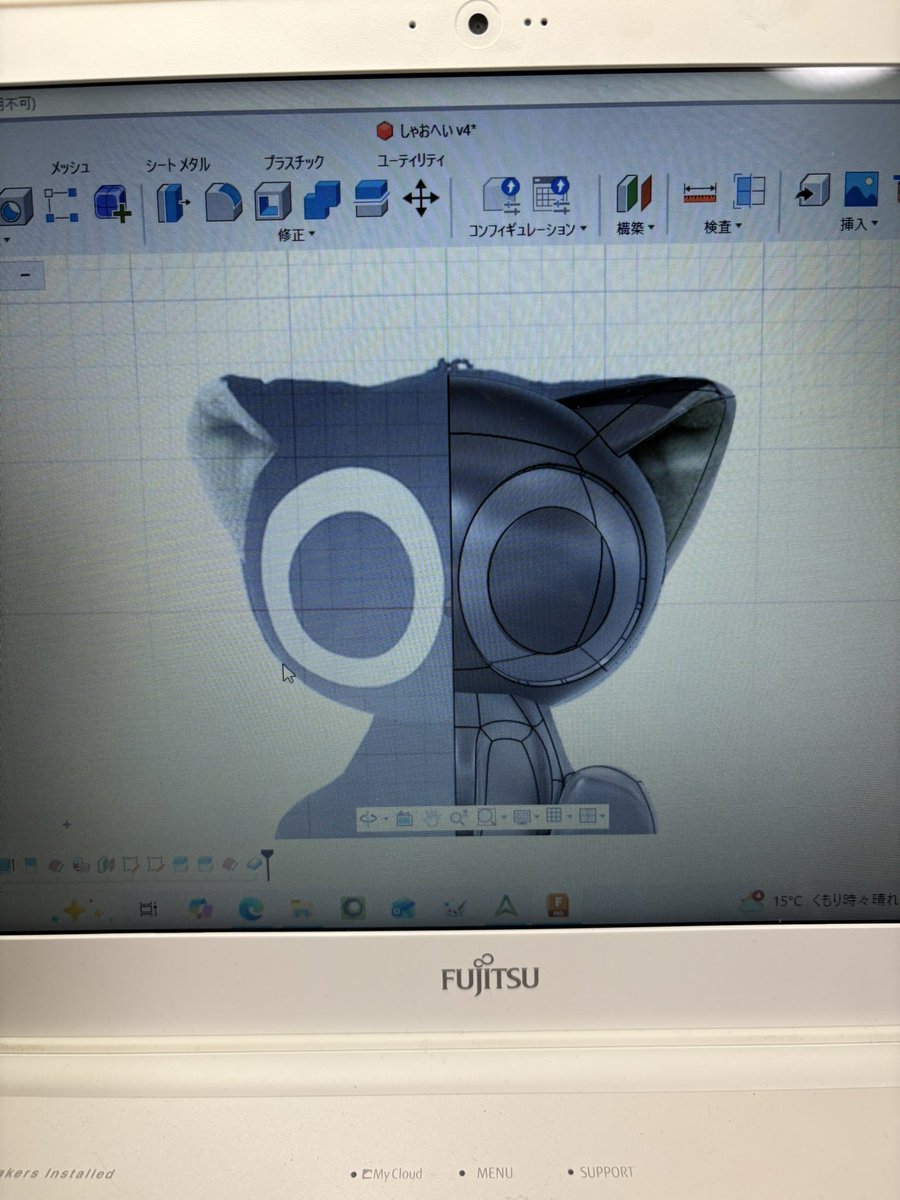The width and height of the screenshot is (900, 1200).
Task: Expand the 挿入 dropdown
Action: pos(859,224)
